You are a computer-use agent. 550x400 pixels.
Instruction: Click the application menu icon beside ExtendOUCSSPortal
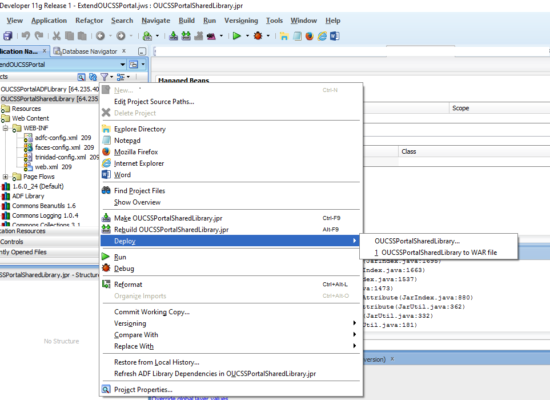coord(134,65)
